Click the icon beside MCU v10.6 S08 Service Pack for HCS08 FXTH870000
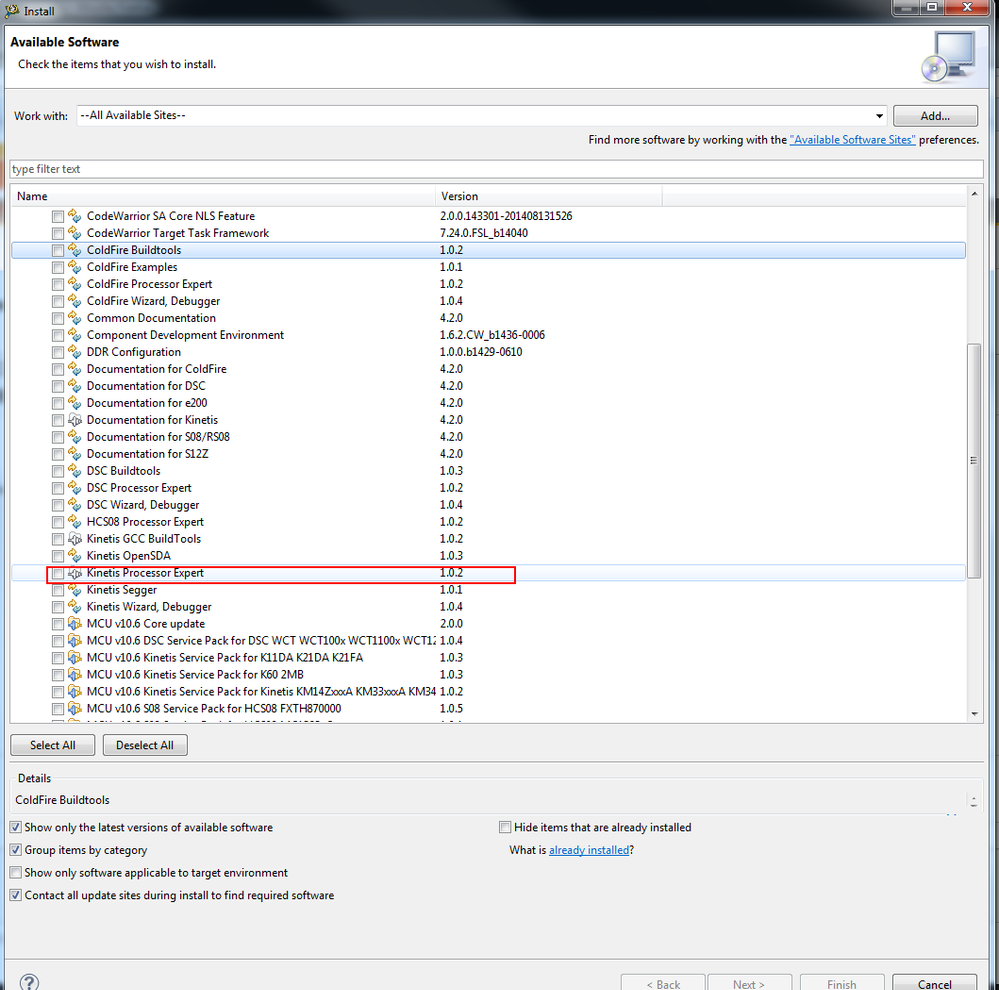The width and height of the screenshot is (999, 990). pyautogui.click(x=75, y=708)
